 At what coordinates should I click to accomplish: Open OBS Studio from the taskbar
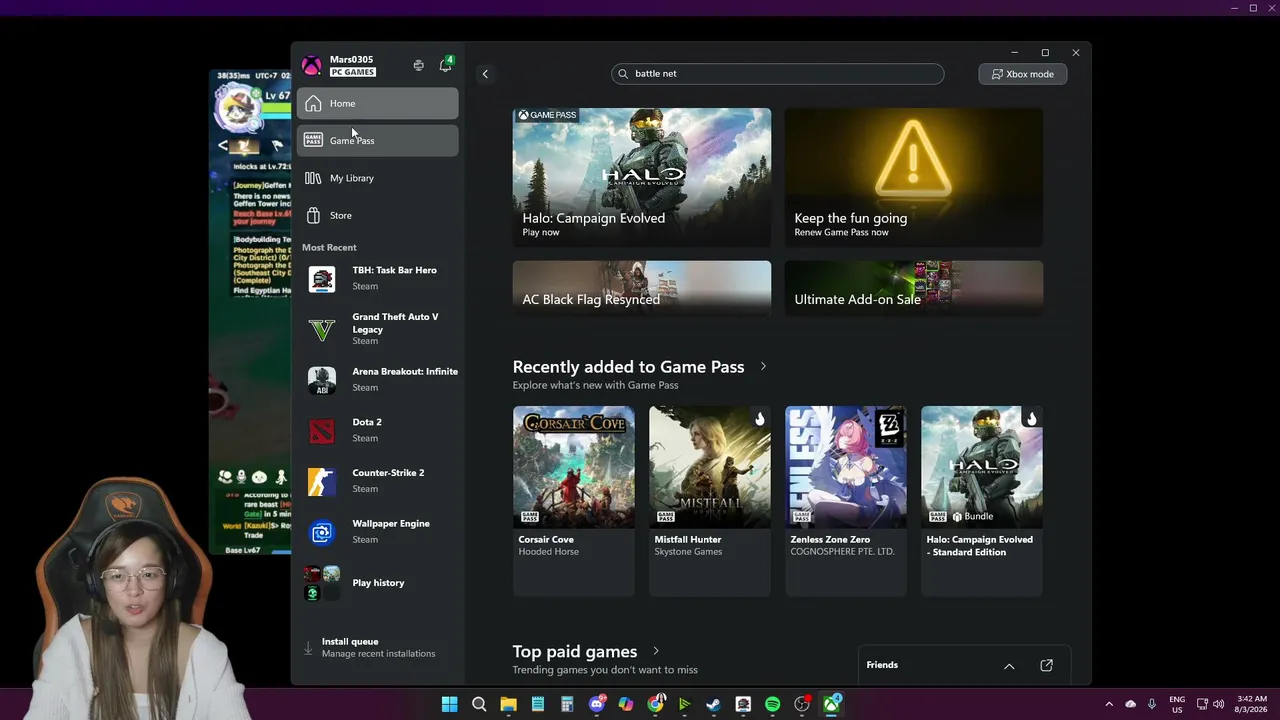802,704
